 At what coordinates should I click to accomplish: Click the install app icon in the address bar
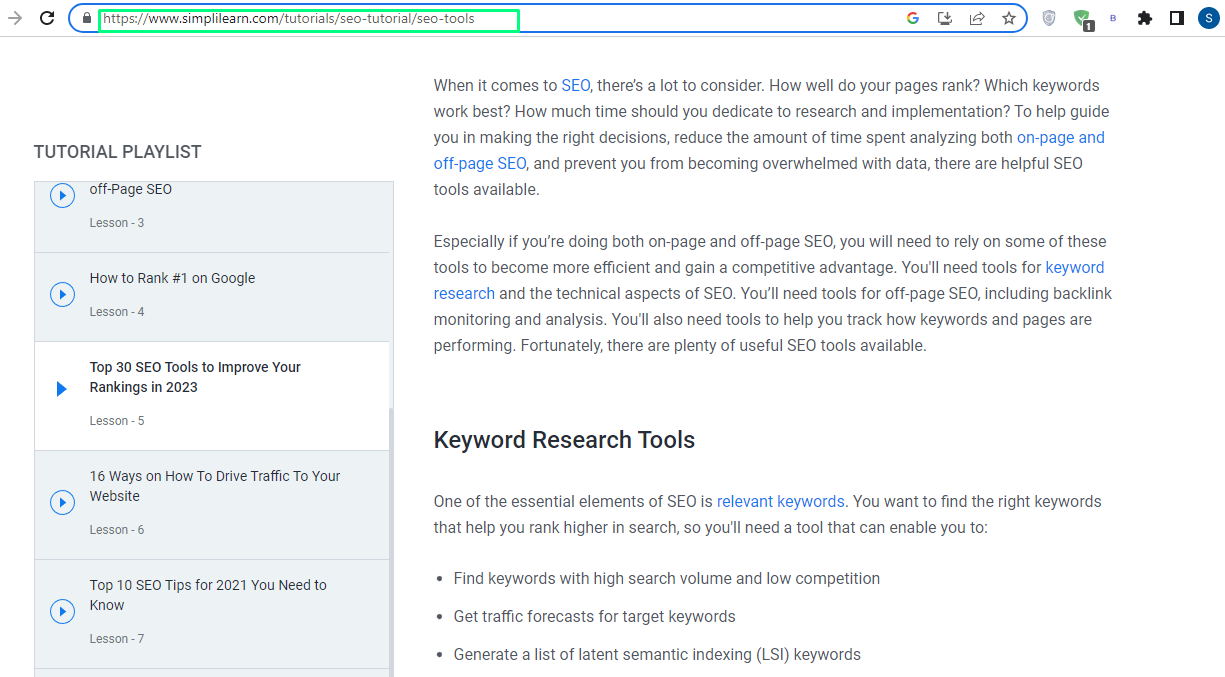945,18
